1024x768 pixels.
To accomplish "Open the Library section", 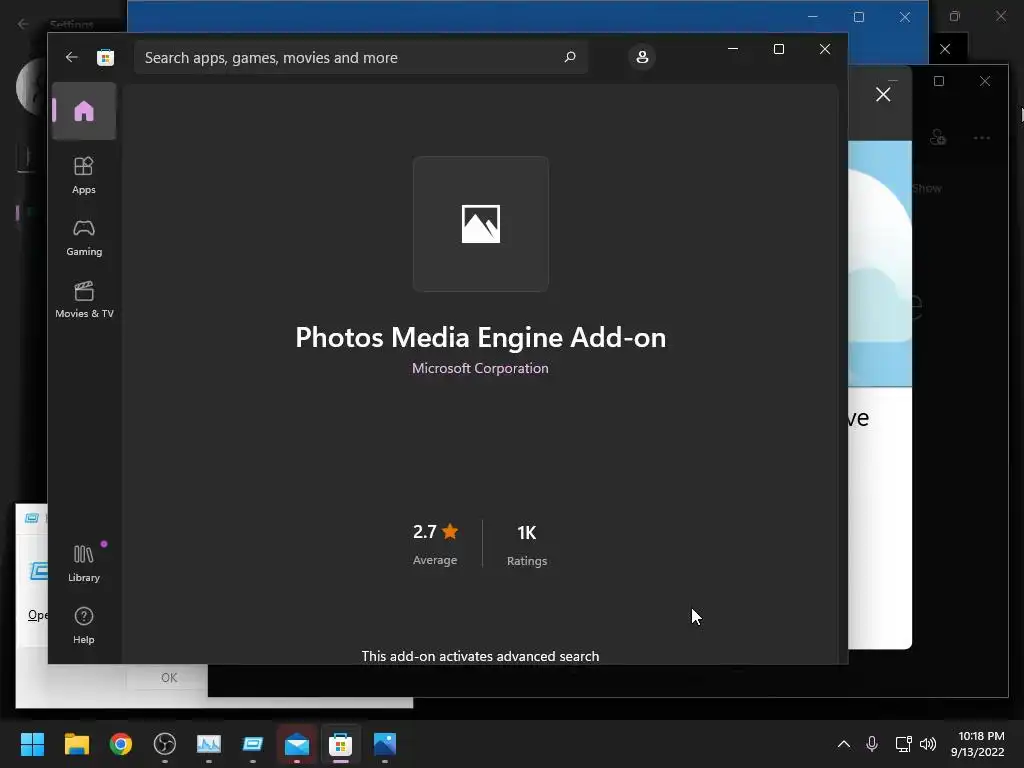I will coord(84,563).
